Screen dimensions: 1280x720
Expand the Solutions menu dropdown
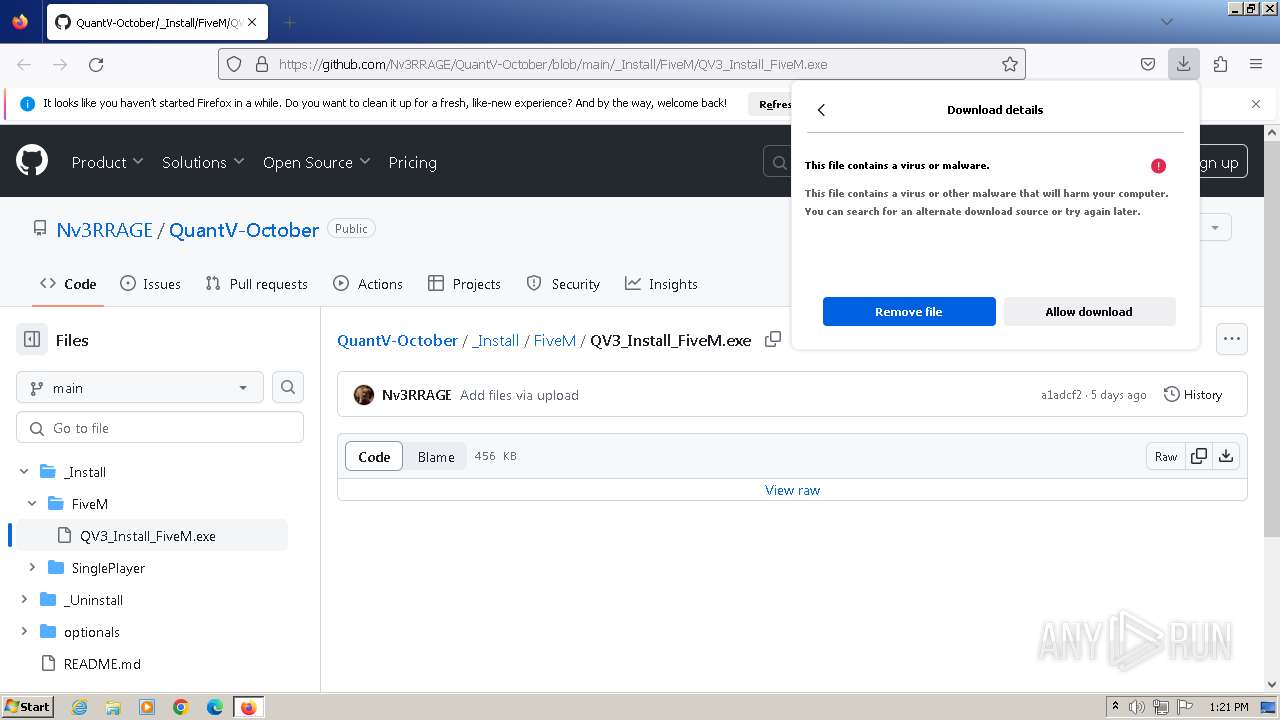coord(203,162)
